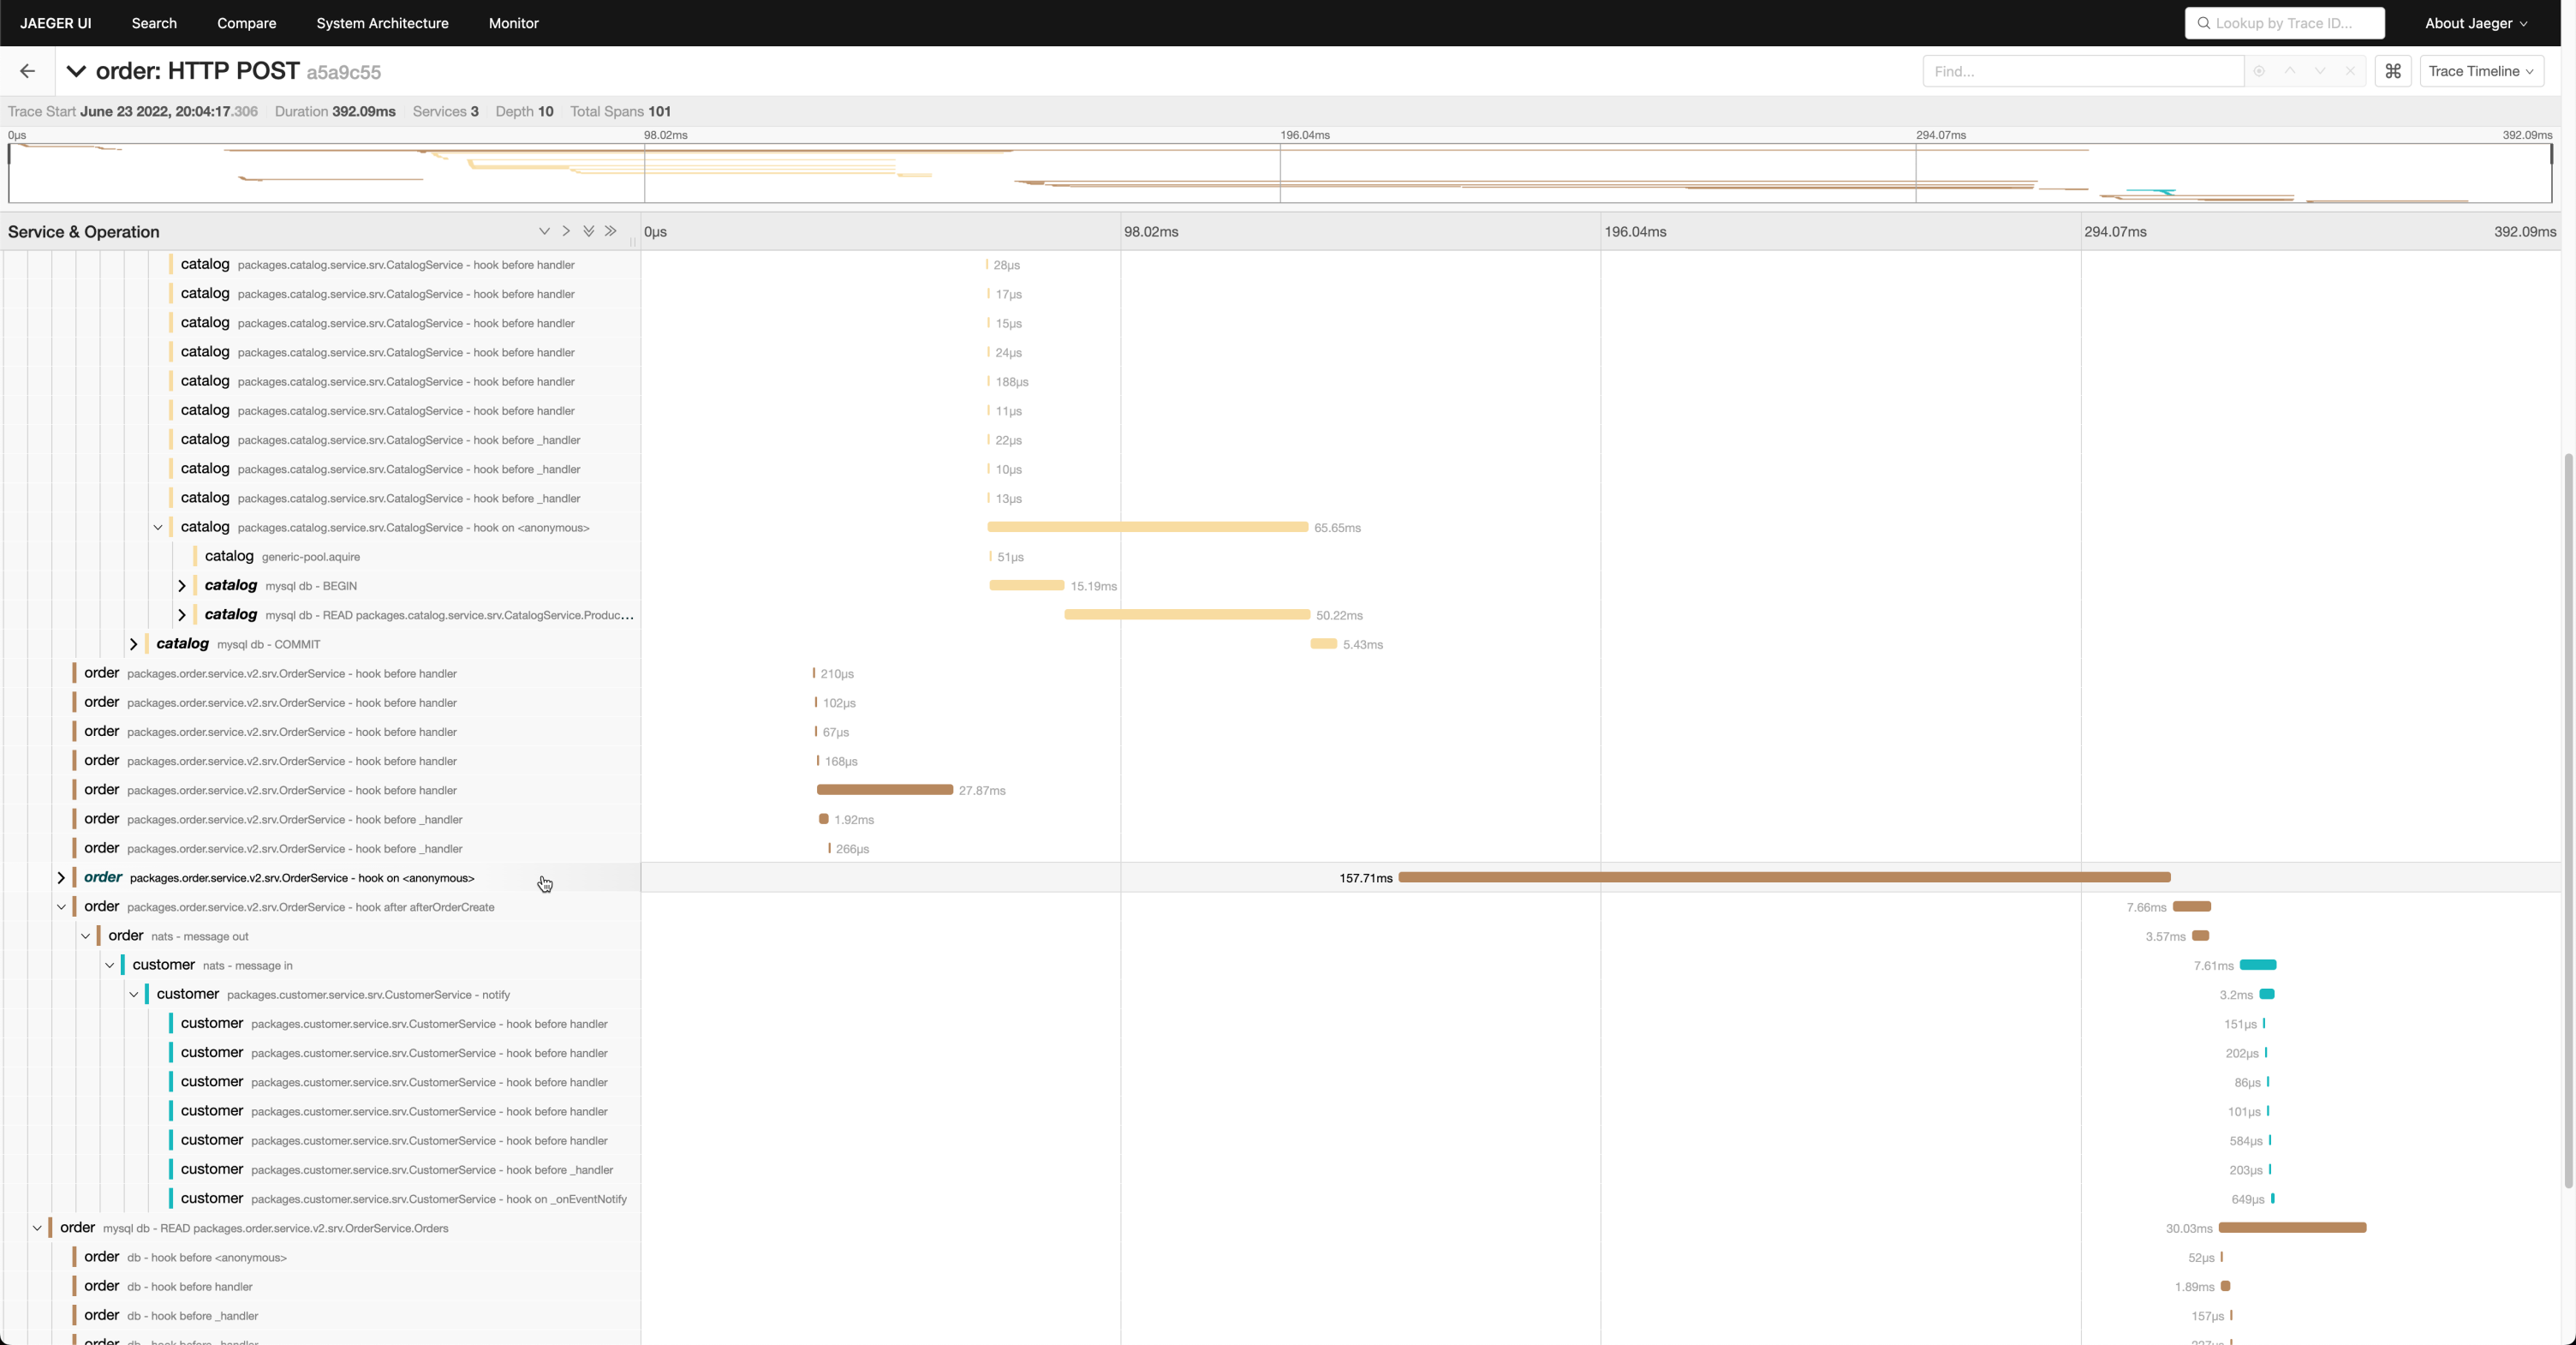Select the 27.87ms order span bar
This screenshot has height=1345, width=2576.
pos(885,790)
